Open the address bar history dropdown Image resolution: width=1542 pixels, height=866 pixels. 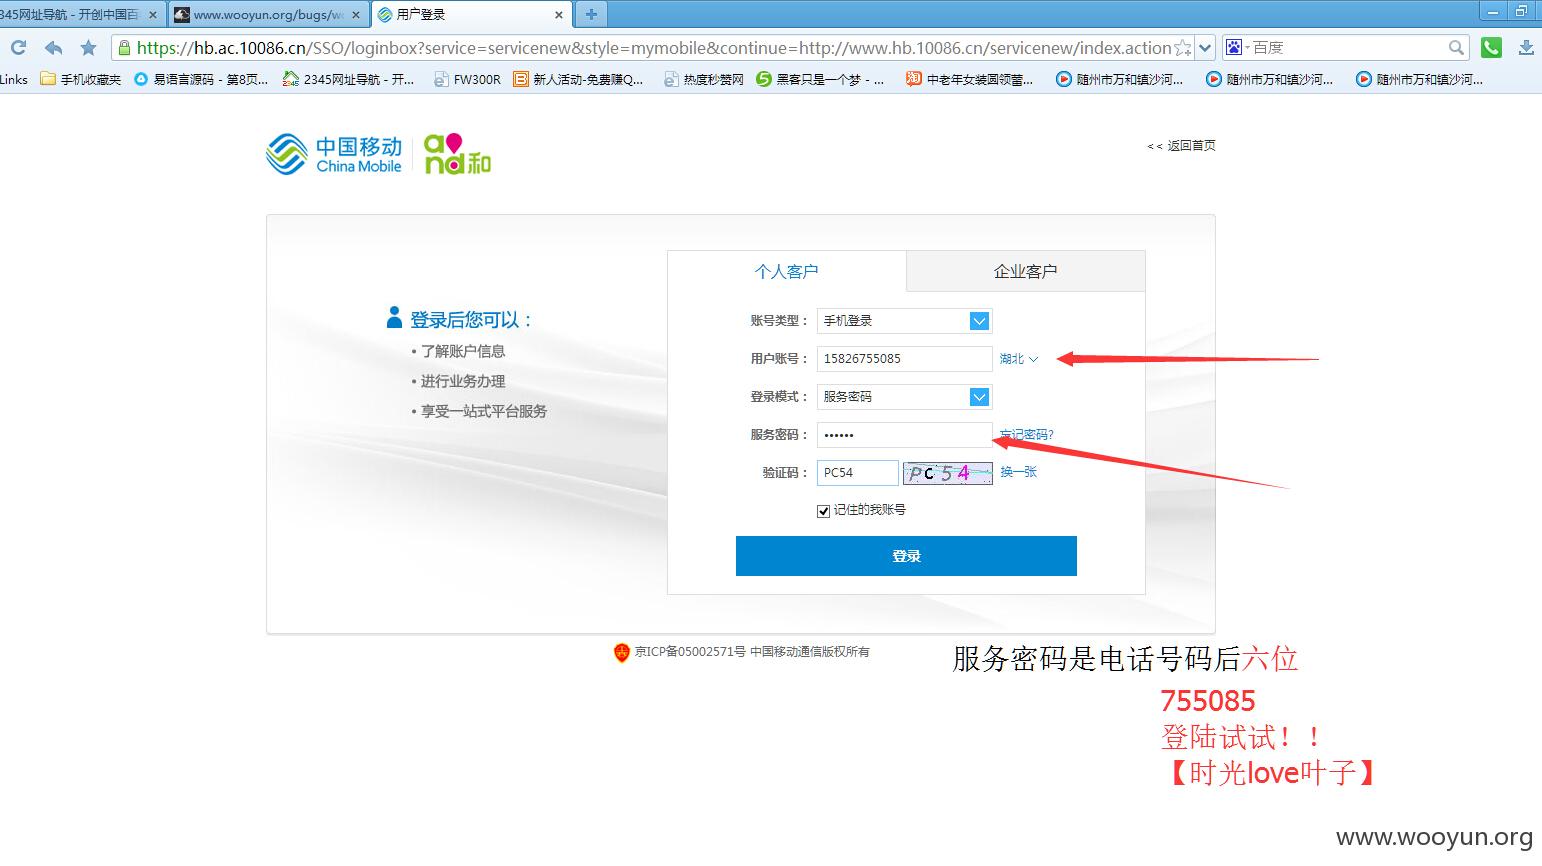[1205, 47]
